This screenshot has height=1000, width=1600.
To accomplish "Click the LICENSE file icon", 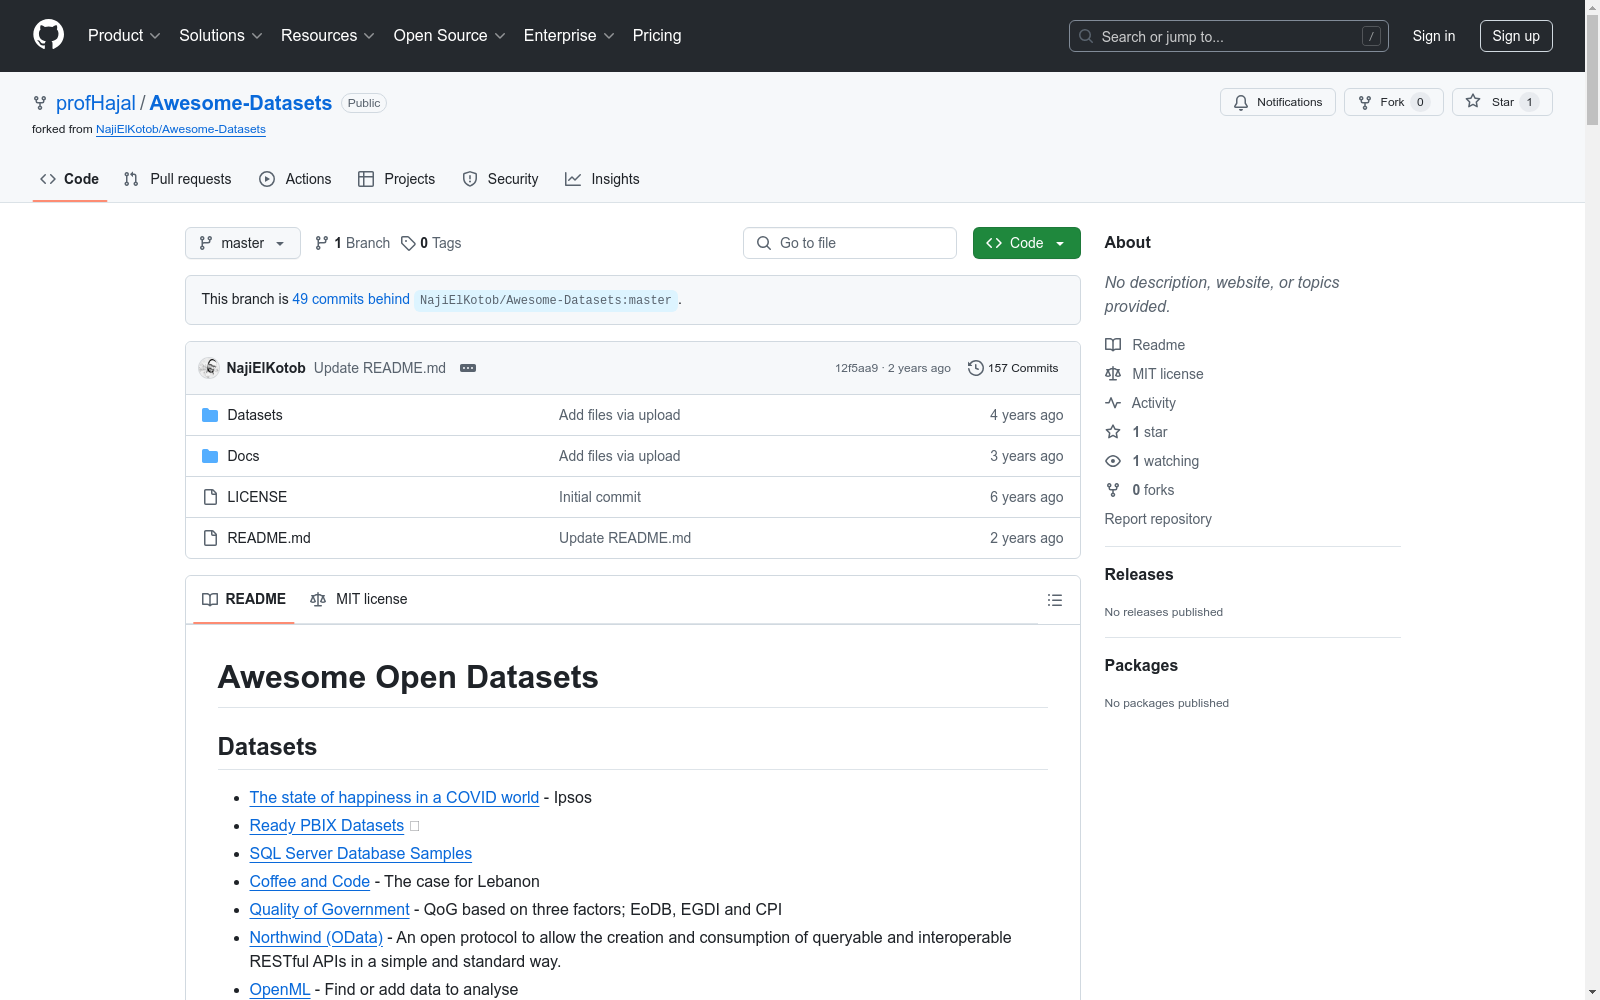I will click(210, 497).
